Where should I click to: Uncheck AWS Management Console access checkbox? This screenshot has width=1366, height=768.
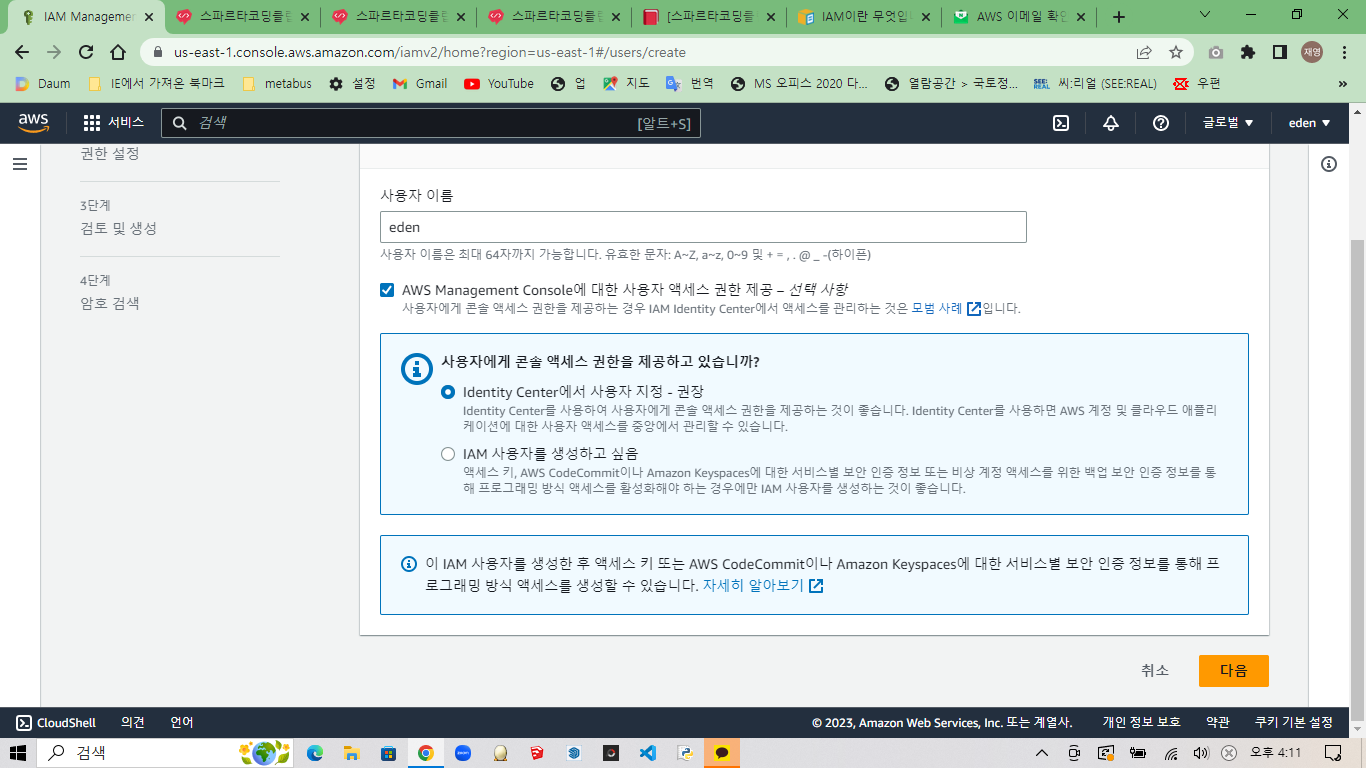387,290
